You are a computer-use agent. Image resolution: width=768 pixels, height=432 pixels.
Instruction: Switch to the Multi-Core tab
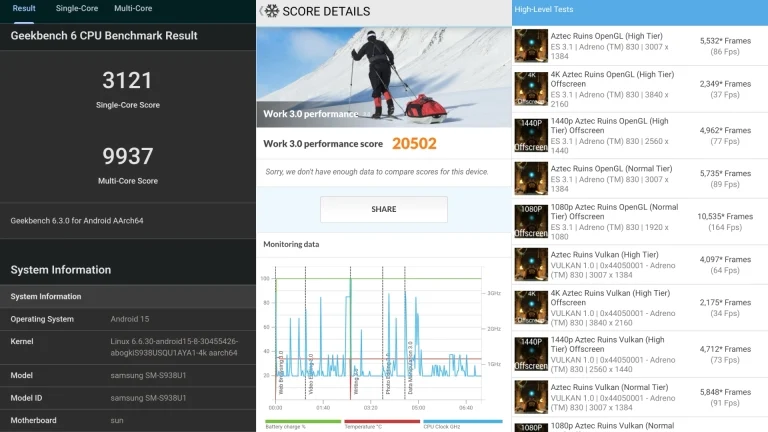click(x=133, y=9)
